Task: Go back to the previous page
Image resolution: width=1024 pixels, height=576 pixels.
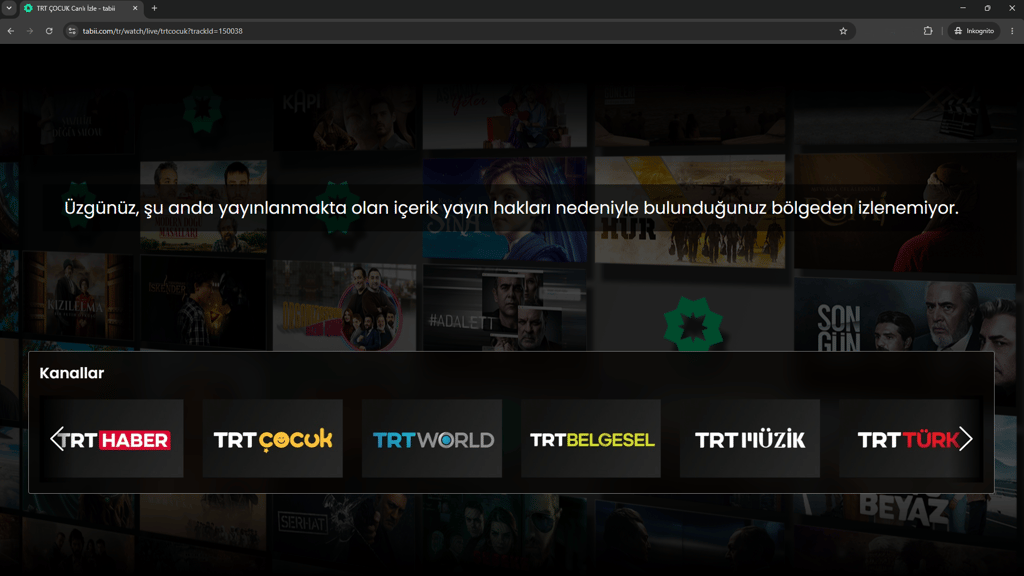Action: coord(10,31)
